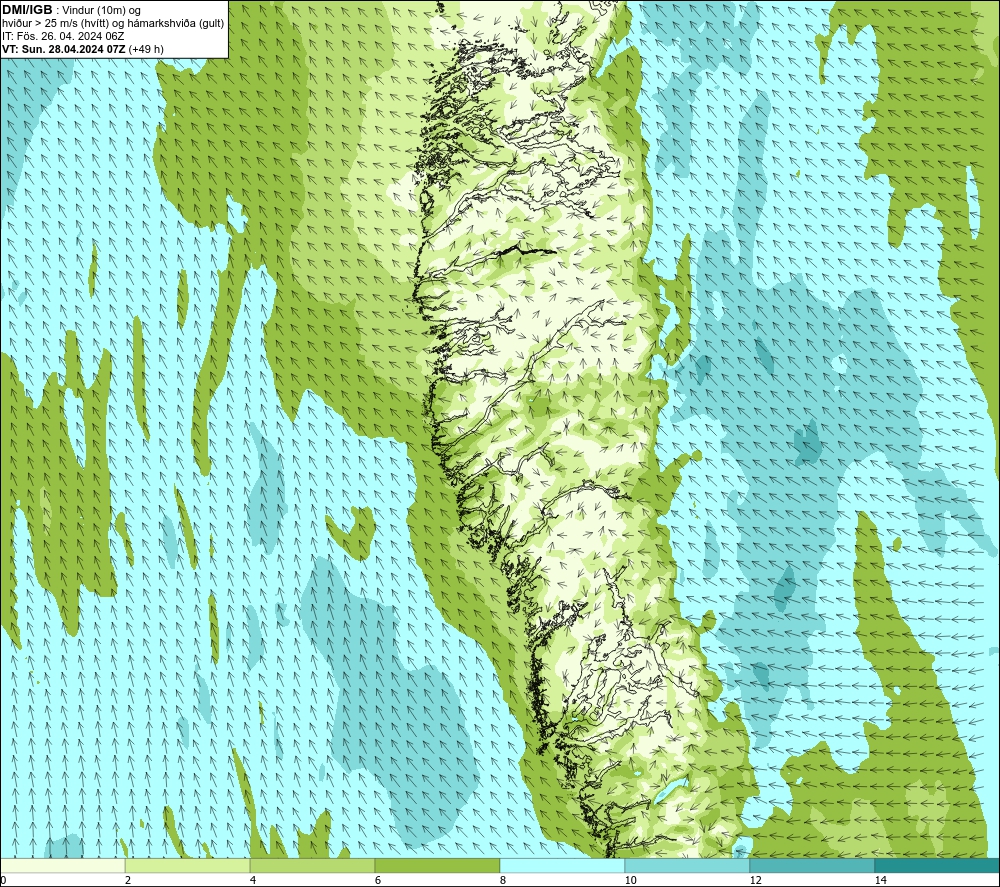The image size is (1000, 887).
Task: Click the 6–8 m/s olive green color swatch
Action: tap(438, 866)
